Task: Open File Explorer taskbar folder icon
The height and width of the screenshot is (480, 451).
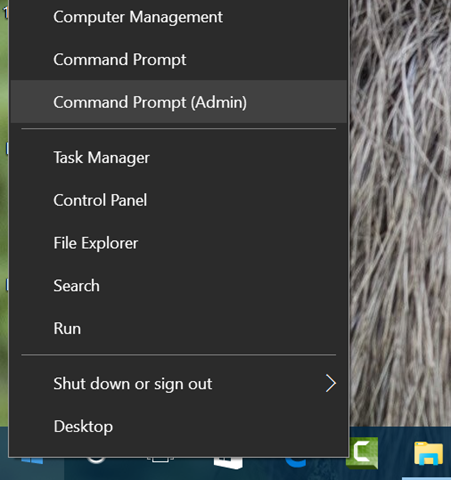Action: click(x=428, y=453)
